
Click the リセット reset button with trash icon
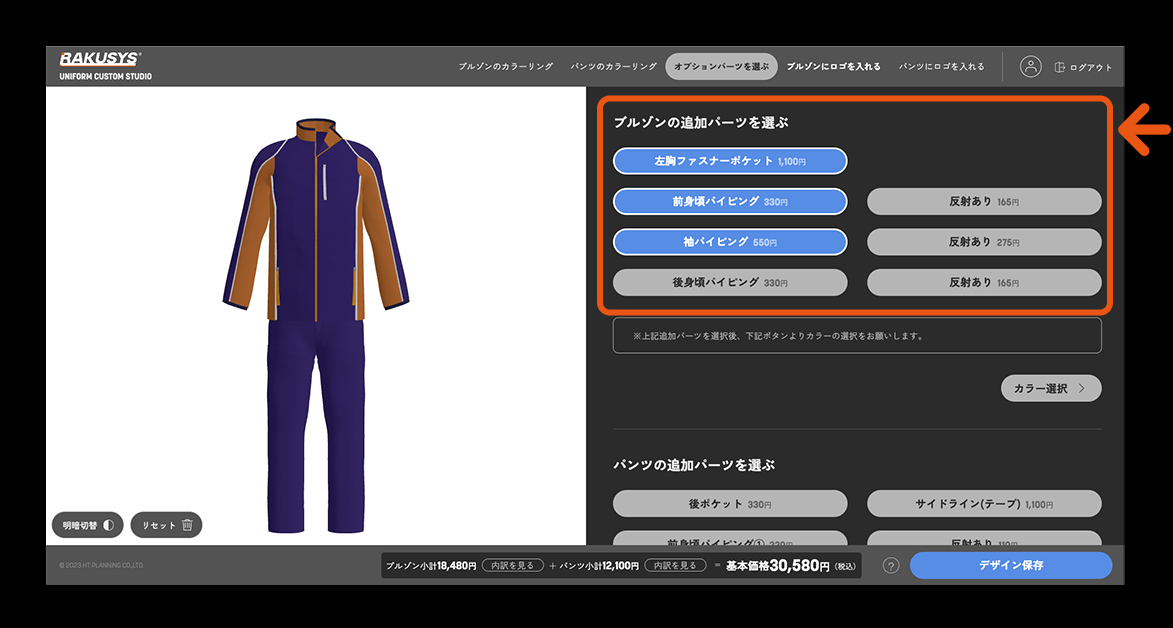tap(166, 525)
